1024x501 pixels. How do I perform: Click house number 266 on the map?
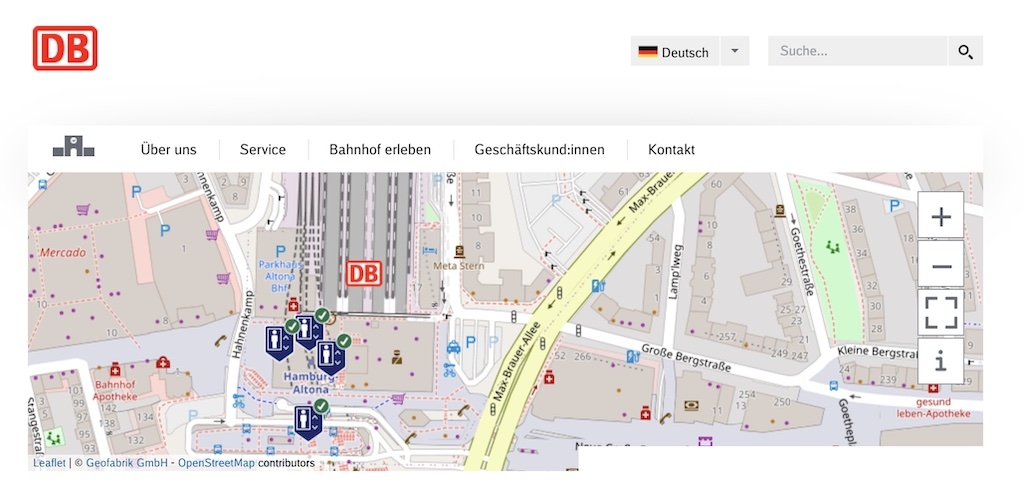pyautogui.click(x=582, y=356)
